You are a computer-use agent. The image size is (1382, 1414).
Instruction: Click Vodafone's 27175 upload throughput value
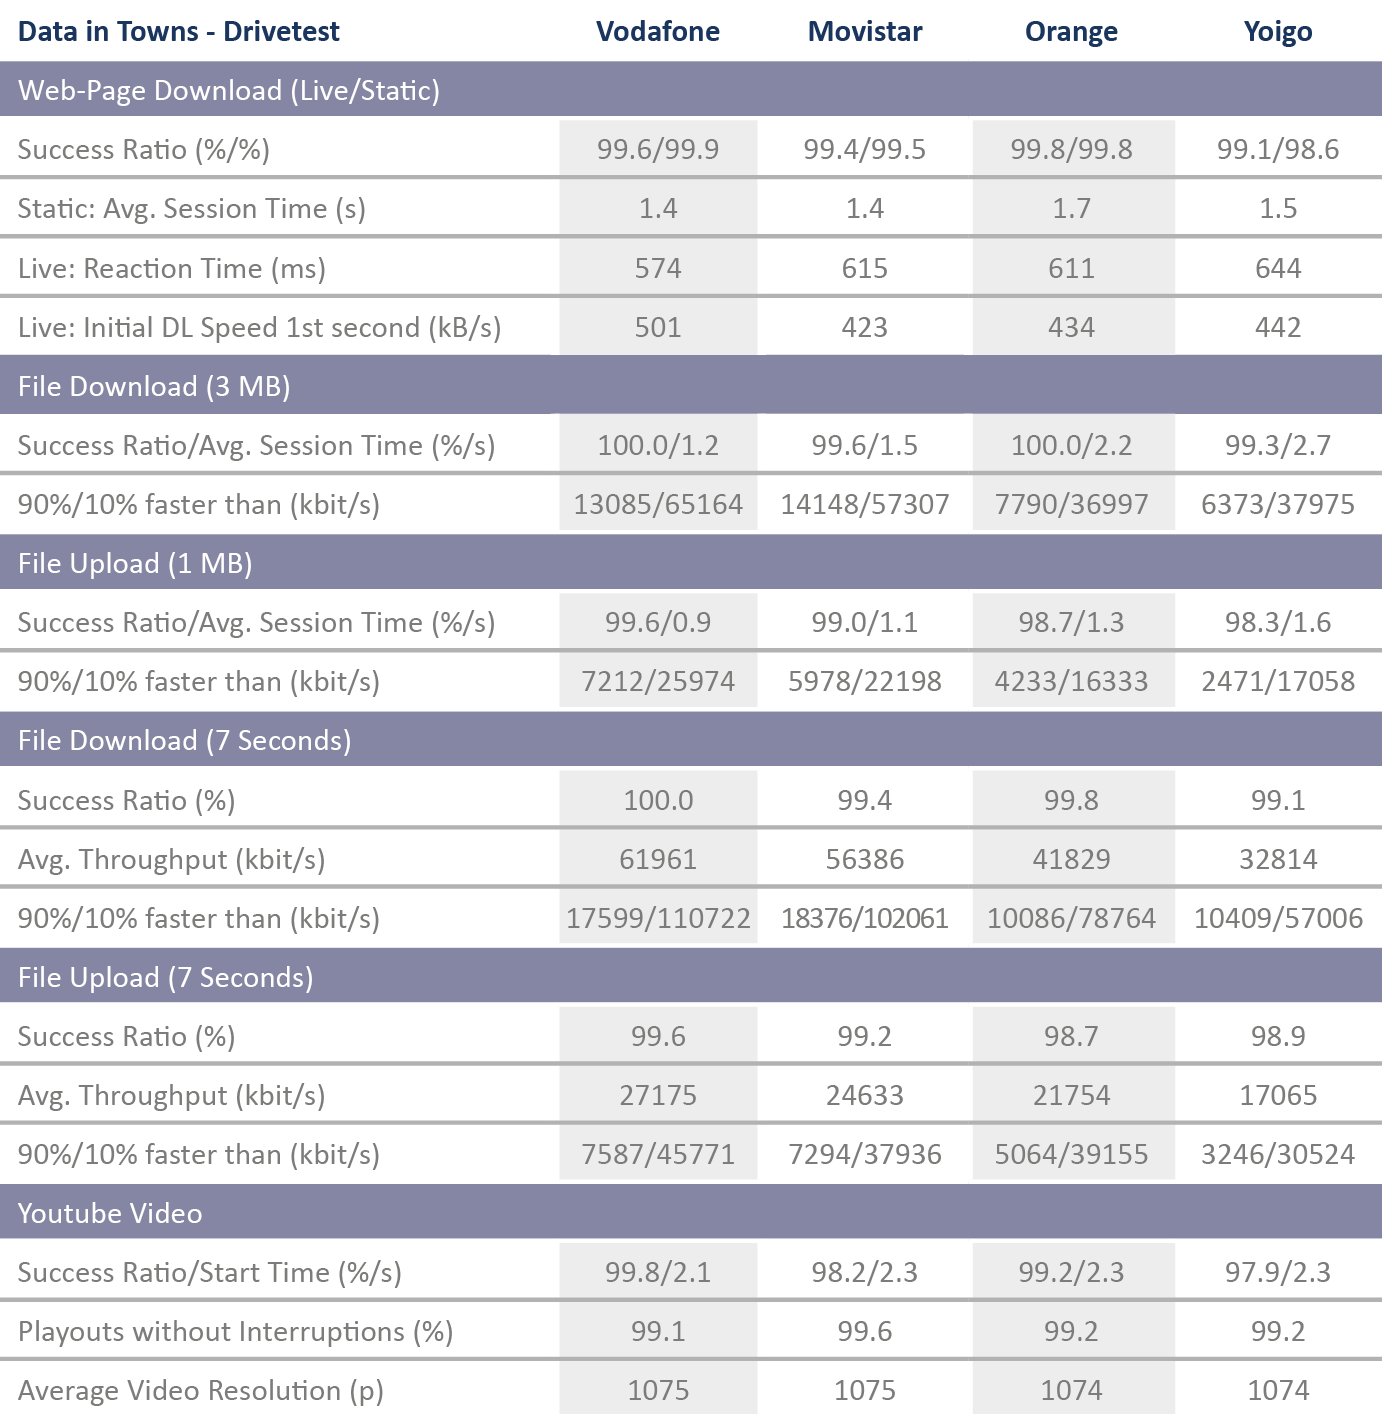658,1095
